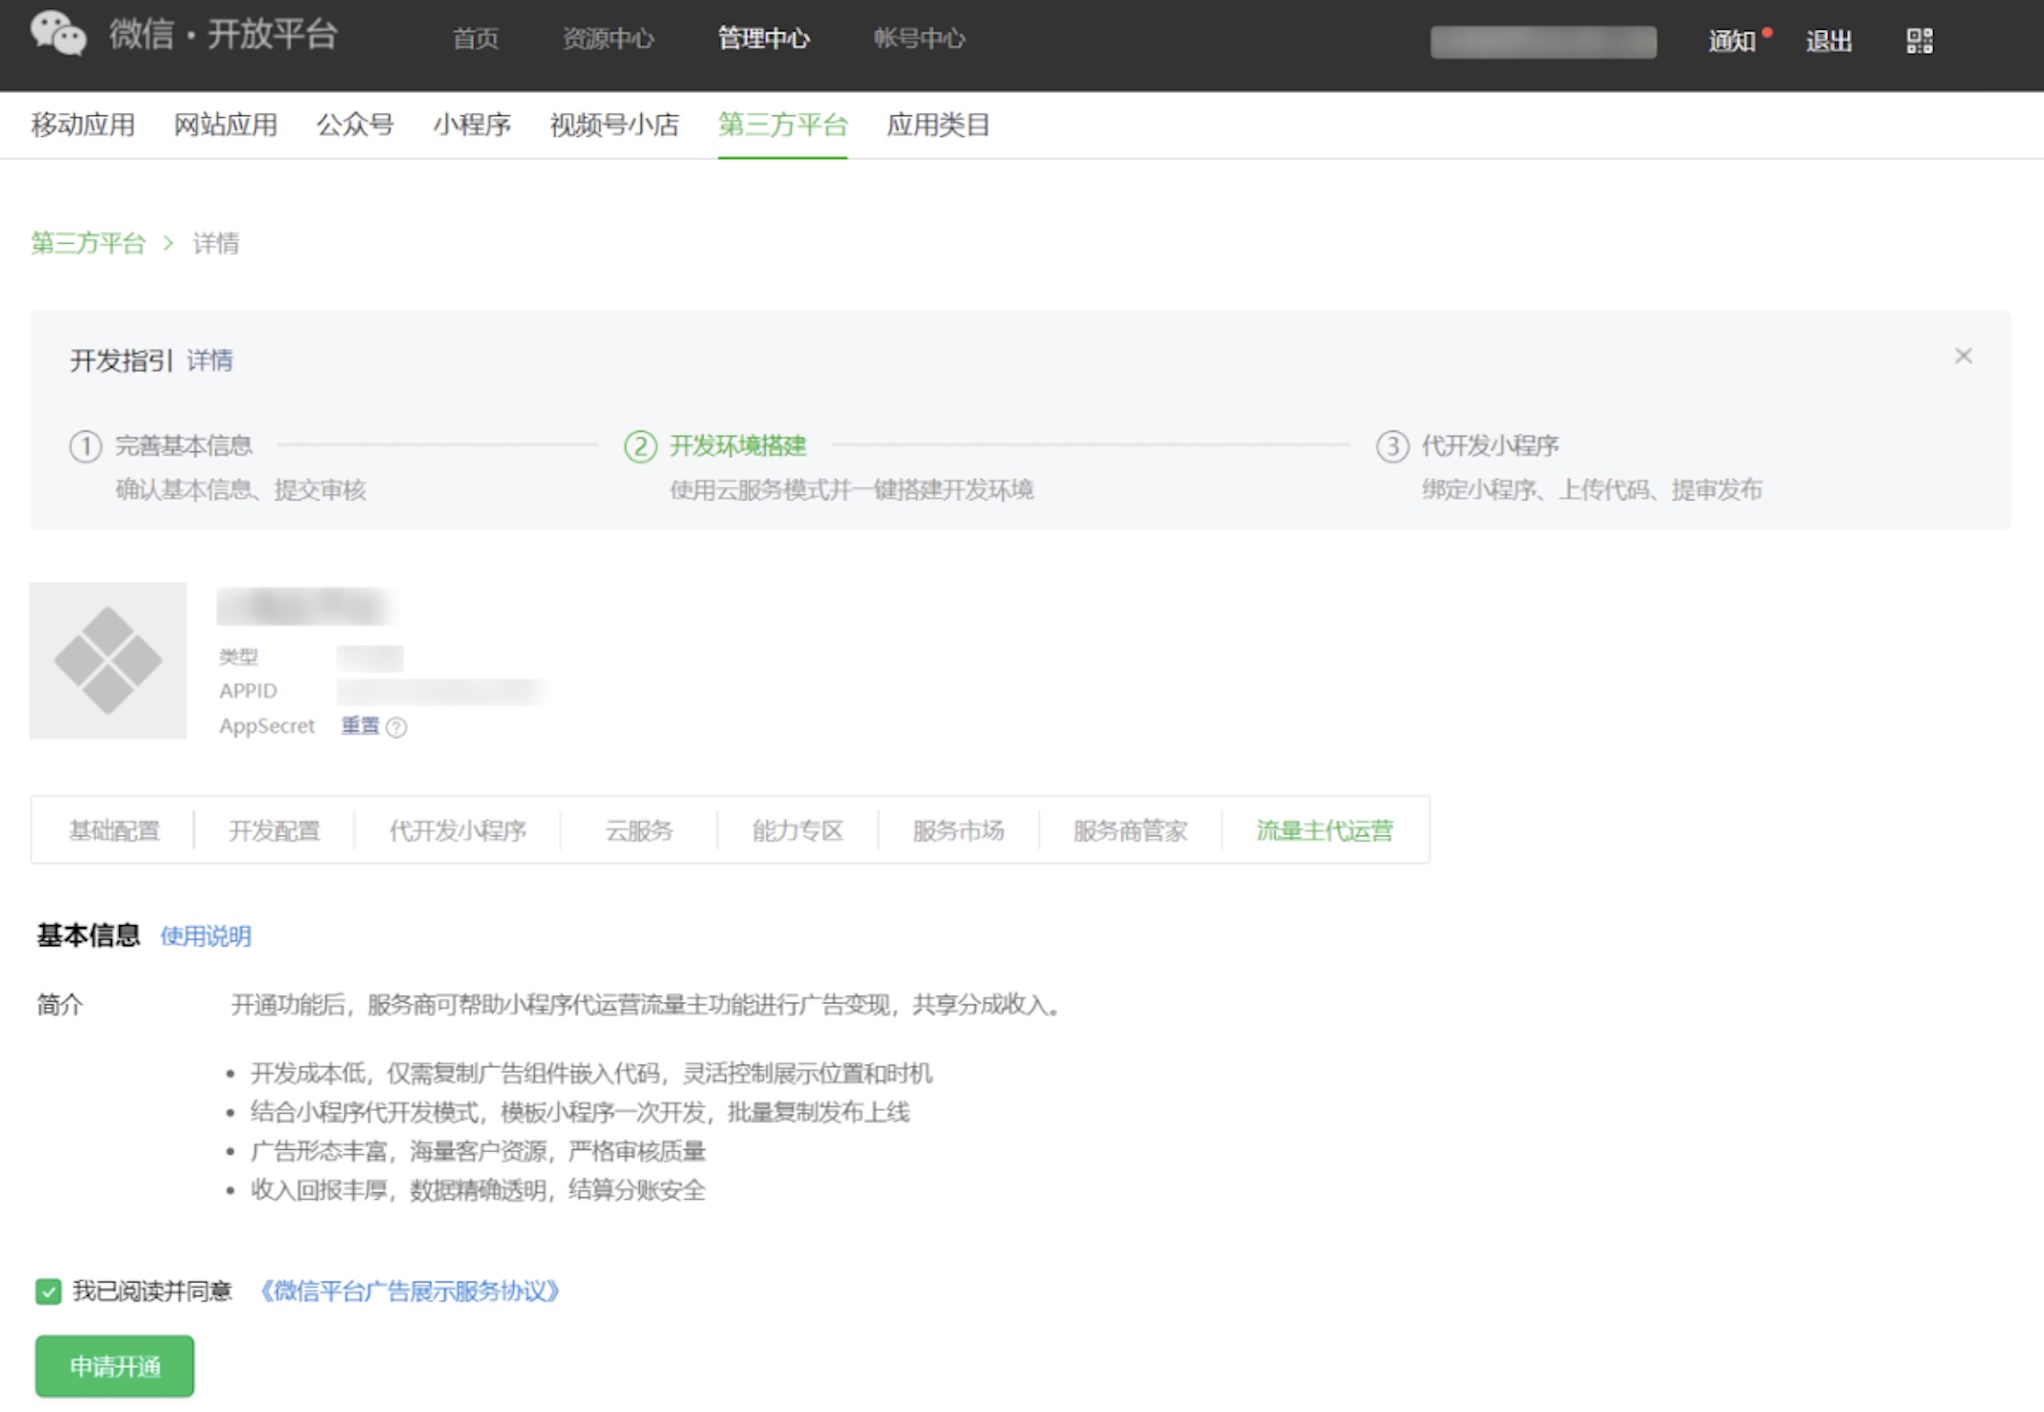Screen dimensions: 2044x1412
Task: Switch to 移动应用 tab
Action: [x=83, y=125]
